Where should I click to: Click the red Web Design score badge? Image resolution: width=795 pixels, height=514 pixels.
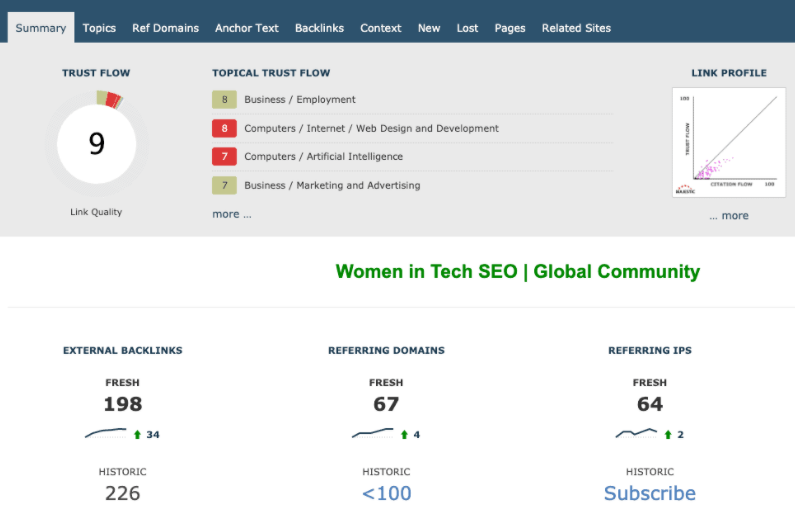point(224,128)
